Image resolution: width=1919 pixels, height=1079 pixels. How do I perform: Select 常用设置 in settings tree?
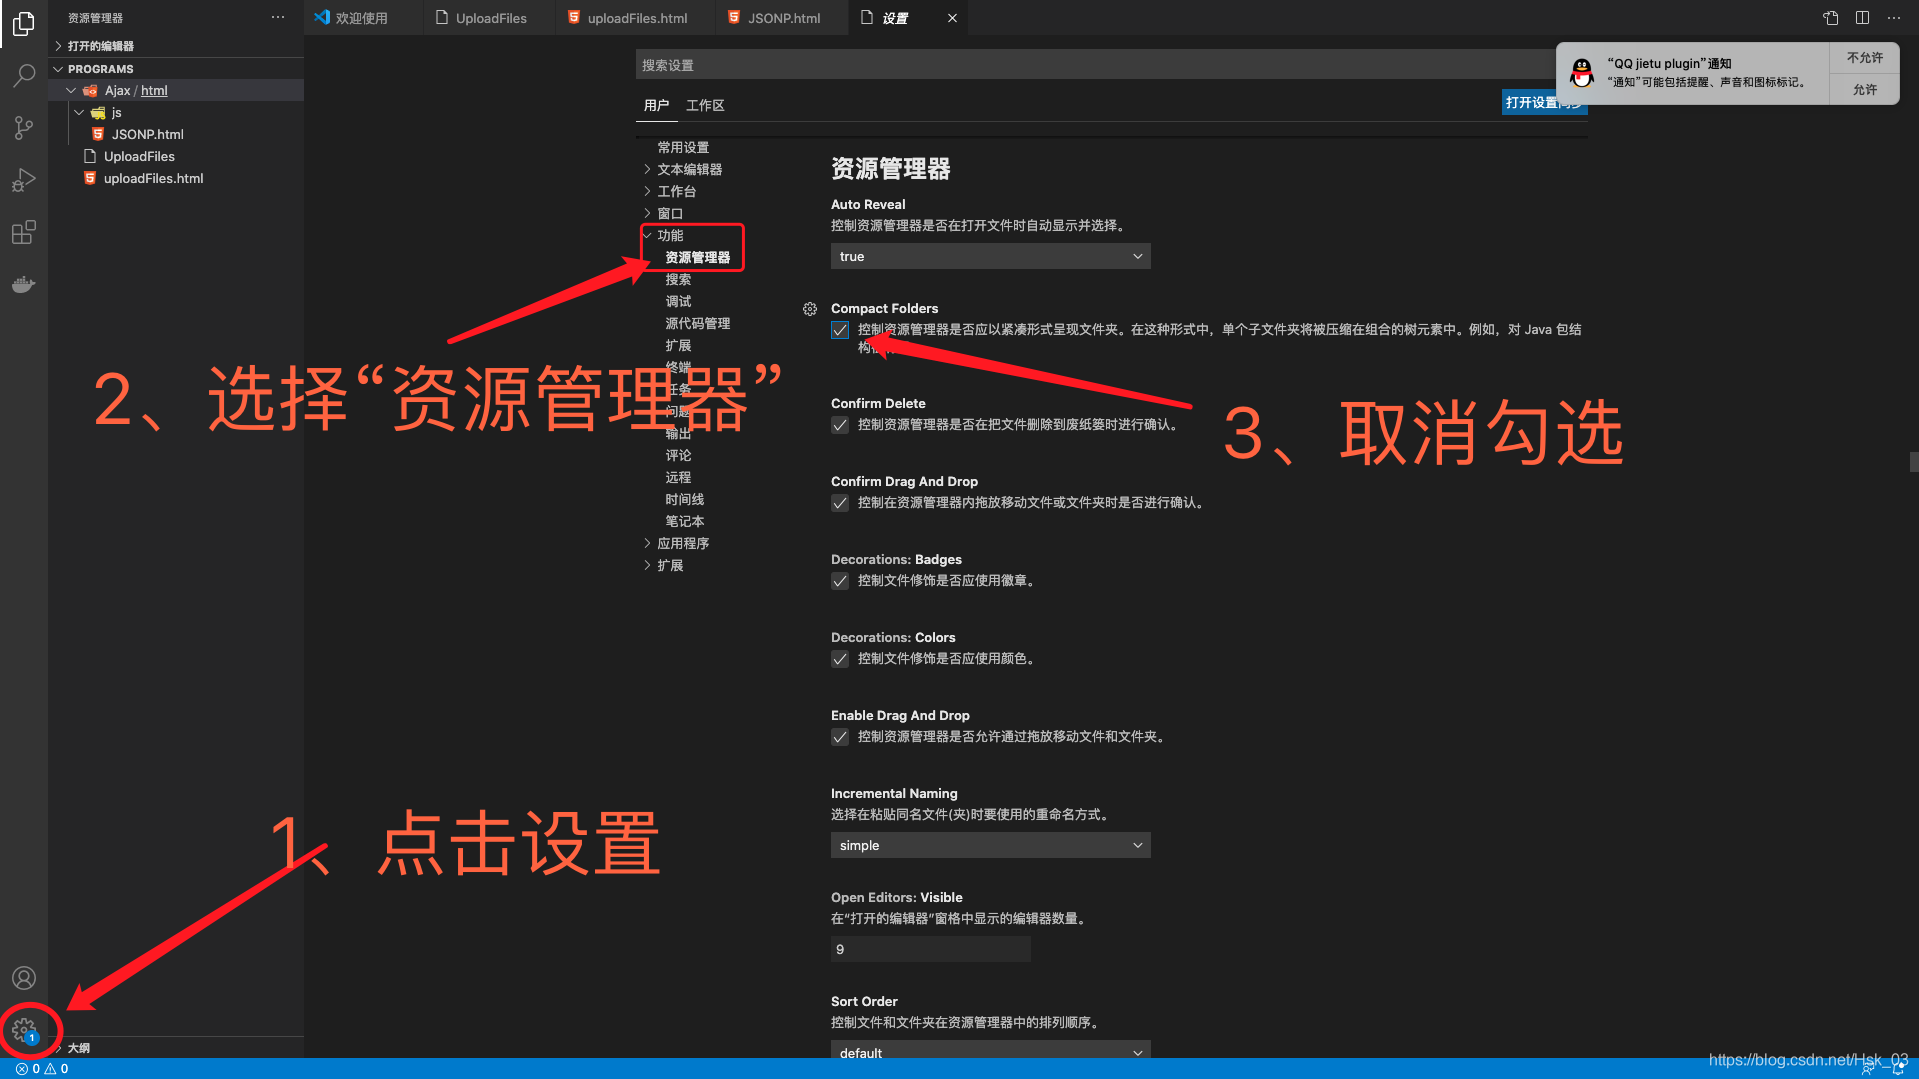[683, 147]
